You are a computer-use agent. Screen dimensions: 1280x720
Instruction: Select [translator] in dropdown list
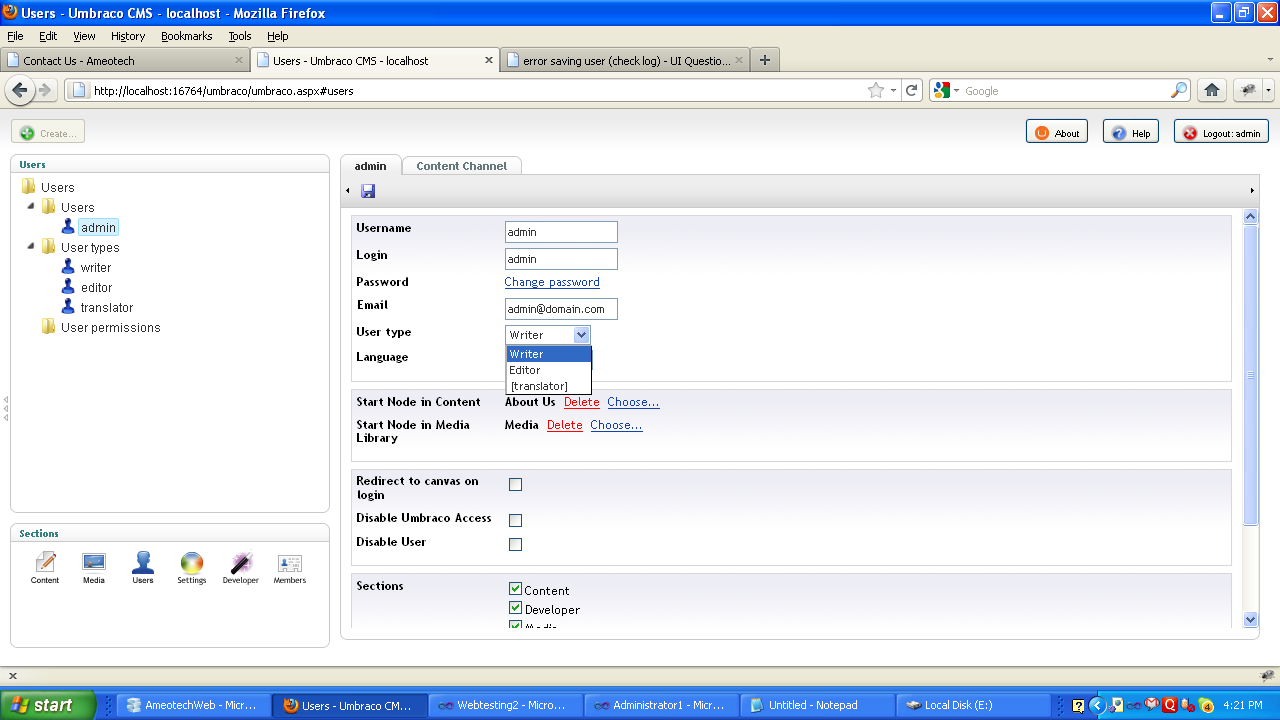point(549,386)
